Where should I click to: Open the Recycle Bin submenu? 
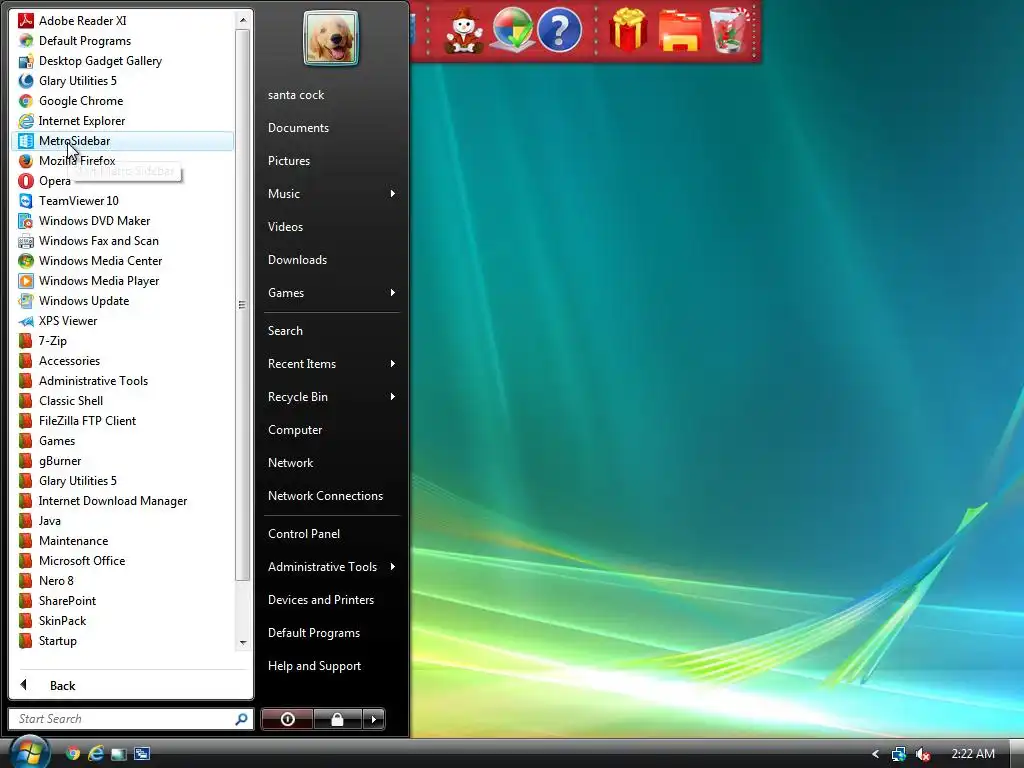coord(332,397)
